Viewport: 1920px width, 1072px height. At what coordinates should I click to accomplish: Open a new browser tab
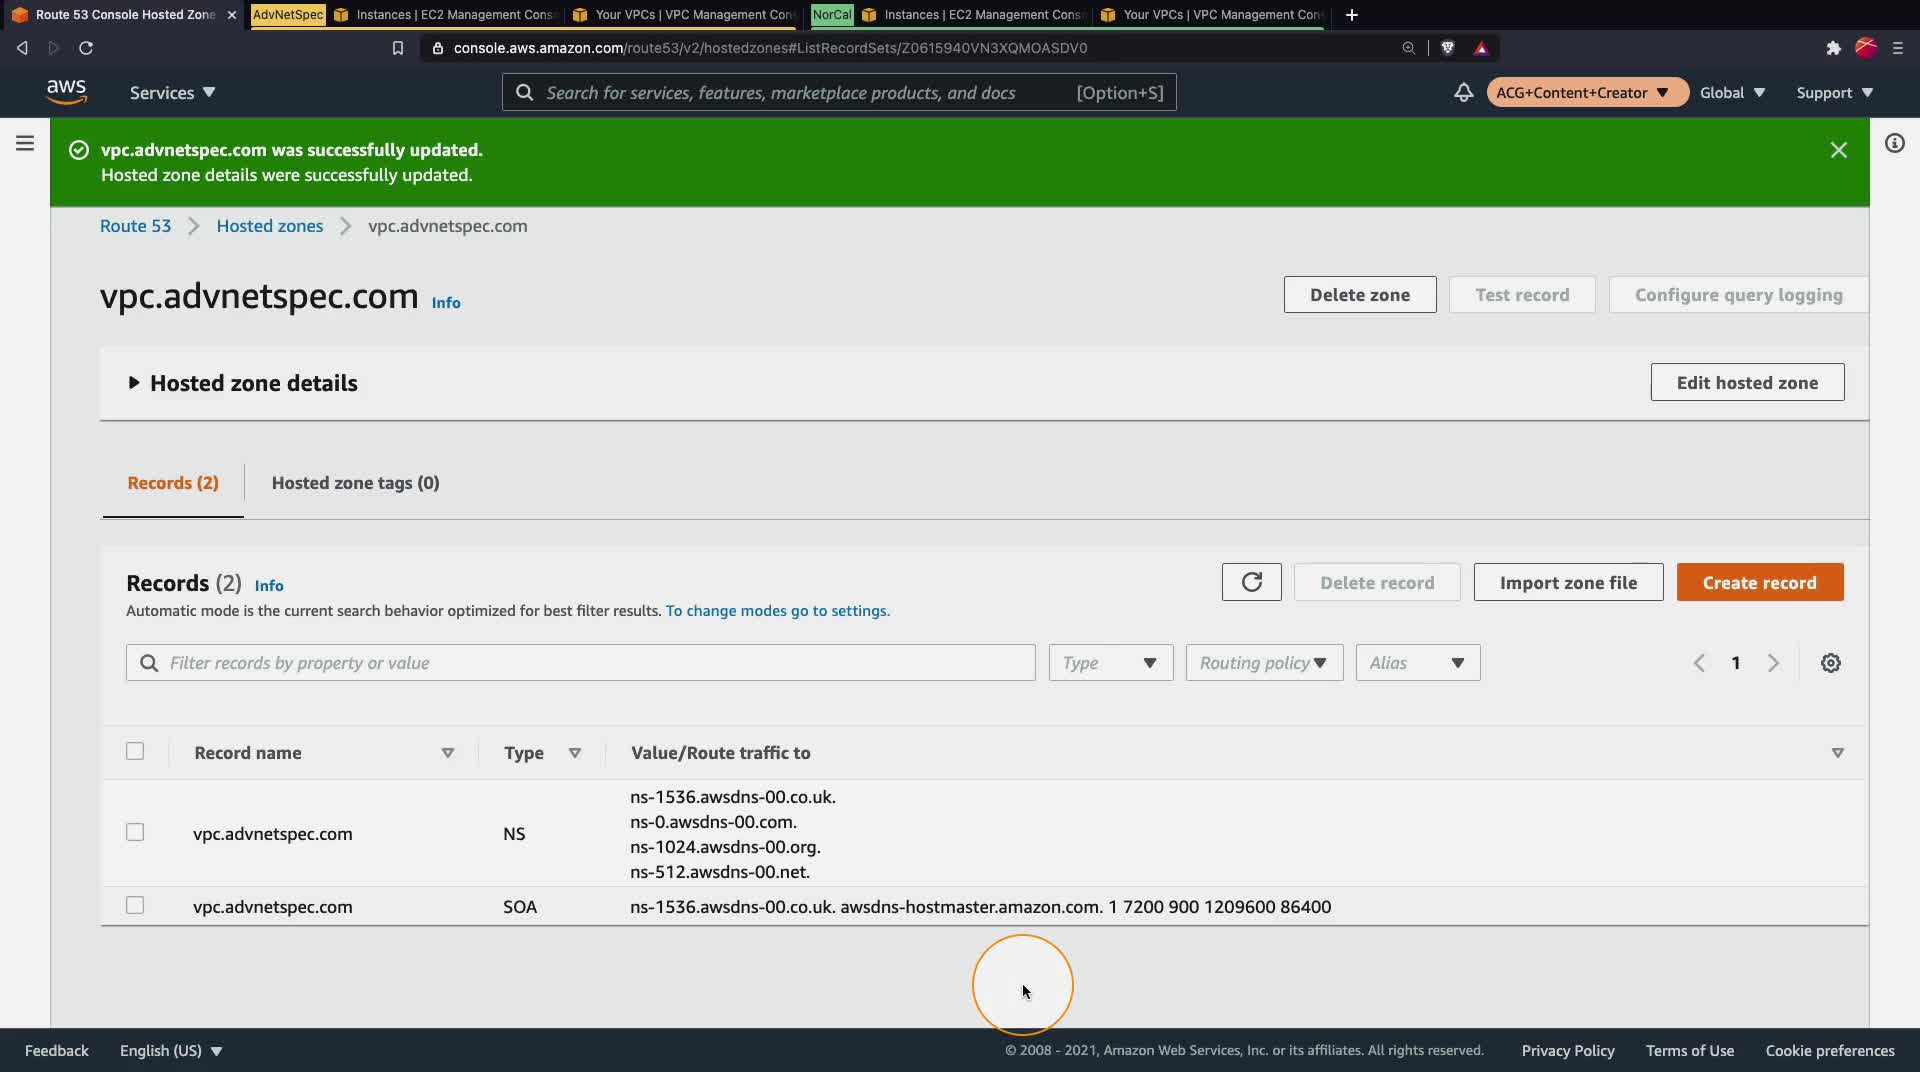[x=1352, y=15]
